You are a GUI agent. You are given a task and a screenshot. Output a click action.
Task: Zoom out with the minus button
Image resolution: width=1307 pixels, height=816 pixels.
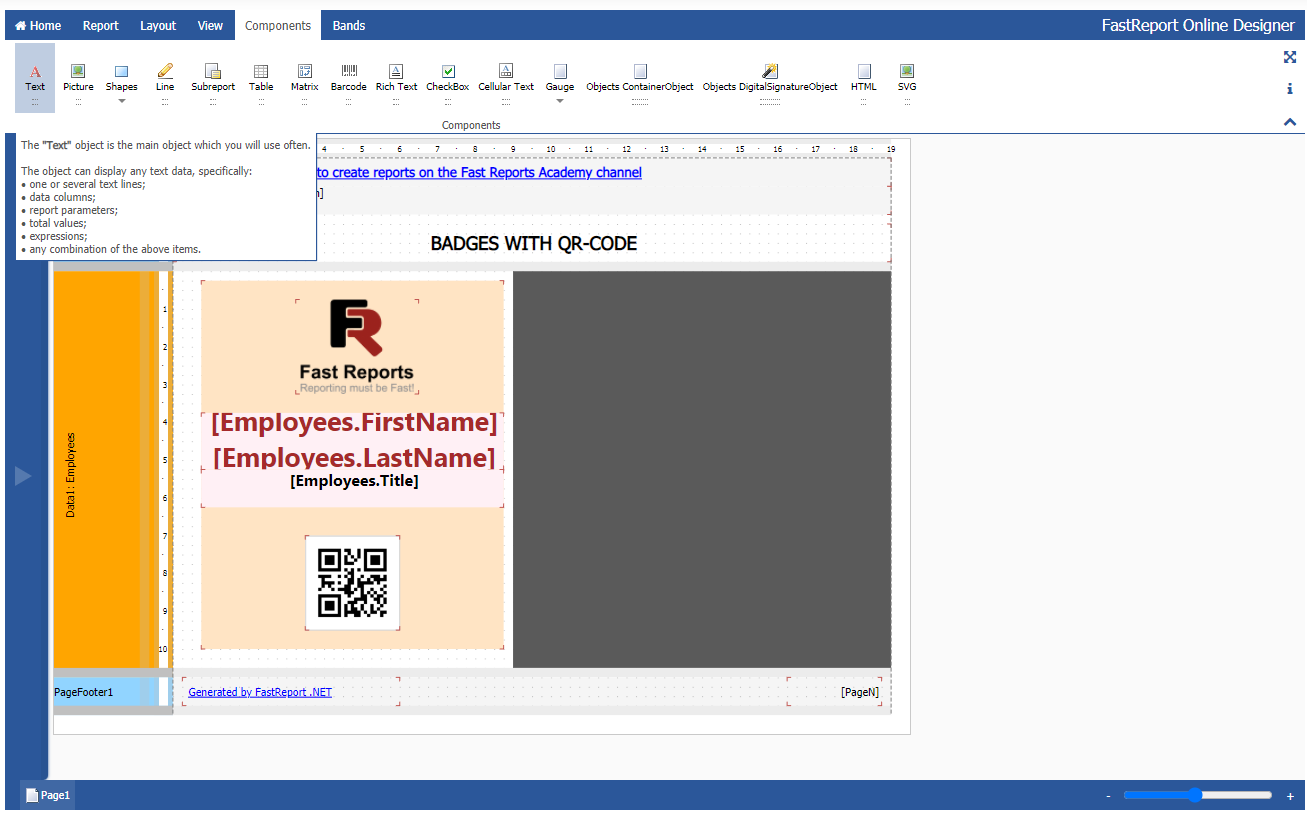click(x=1108, y=796)
